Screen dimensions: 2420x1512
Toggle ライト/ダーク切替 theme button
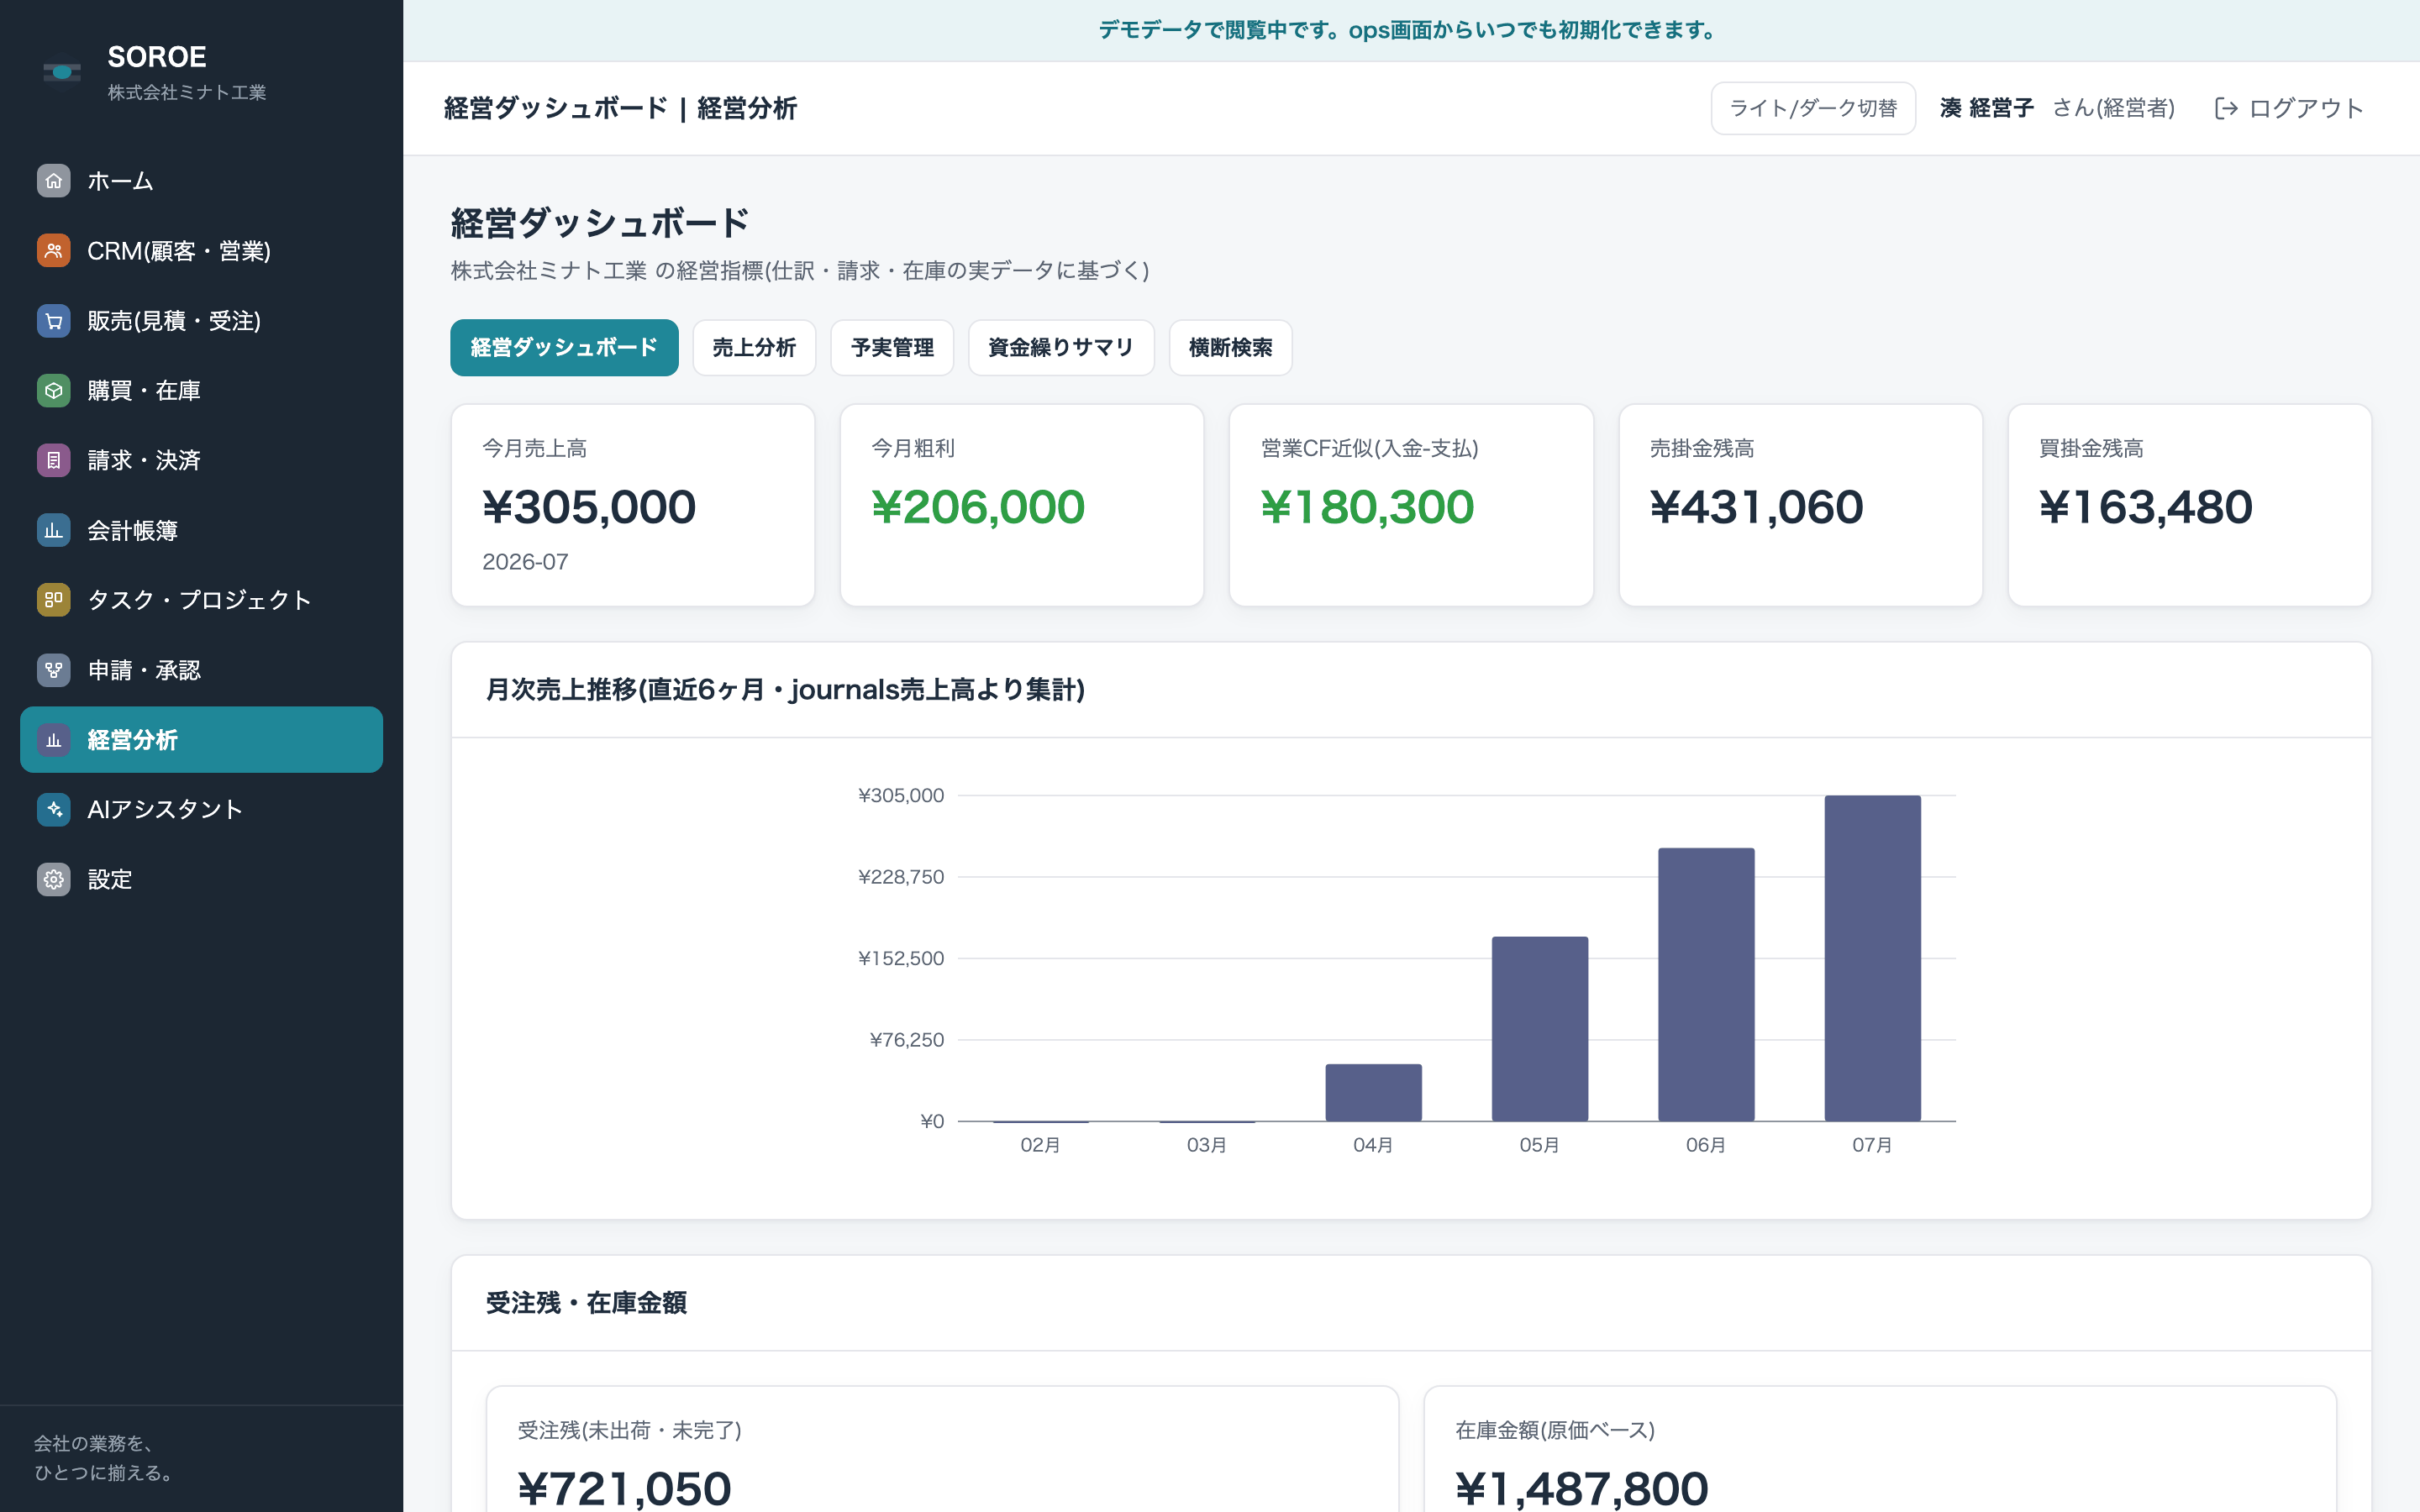click(1813, 108)
